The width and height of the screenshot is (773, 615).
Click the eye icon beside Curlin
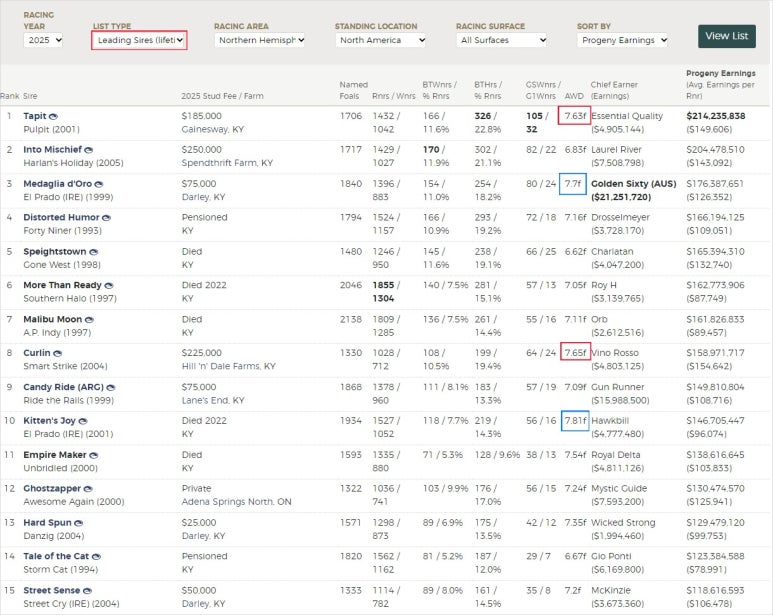57,353
